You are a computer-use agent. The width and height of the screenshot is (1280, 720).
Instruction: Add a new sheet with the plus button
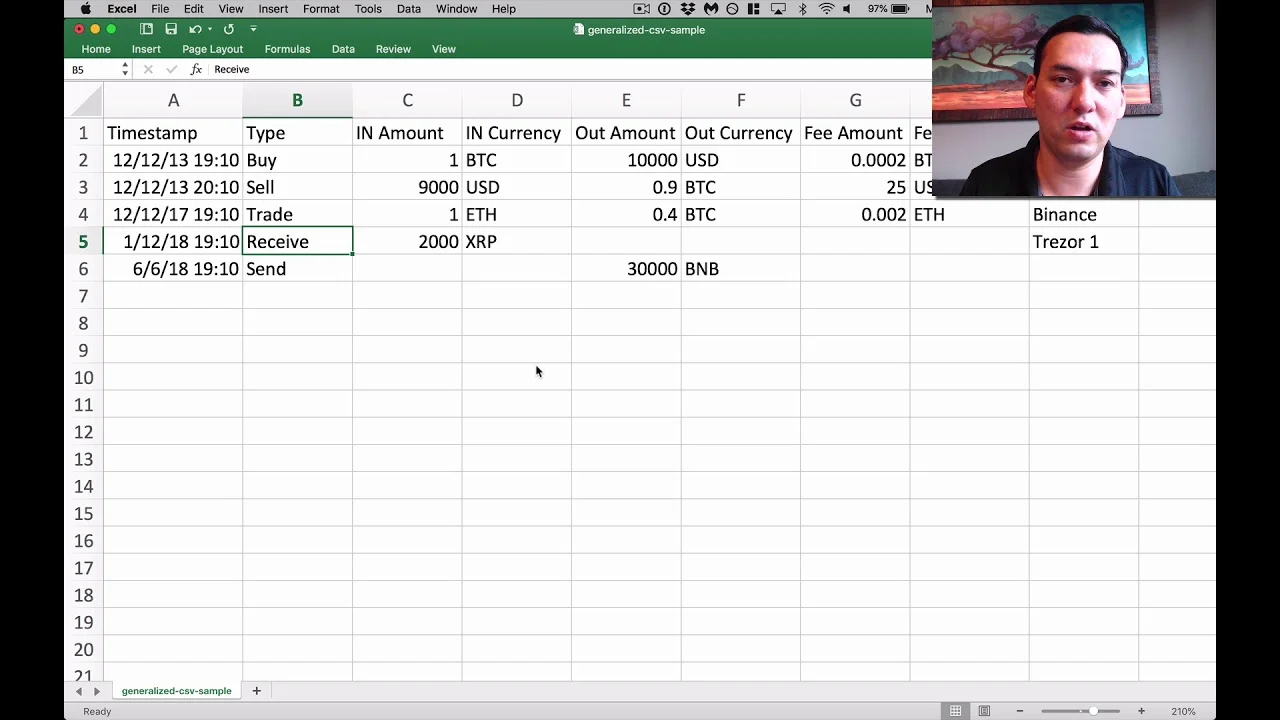click(257, 690)
